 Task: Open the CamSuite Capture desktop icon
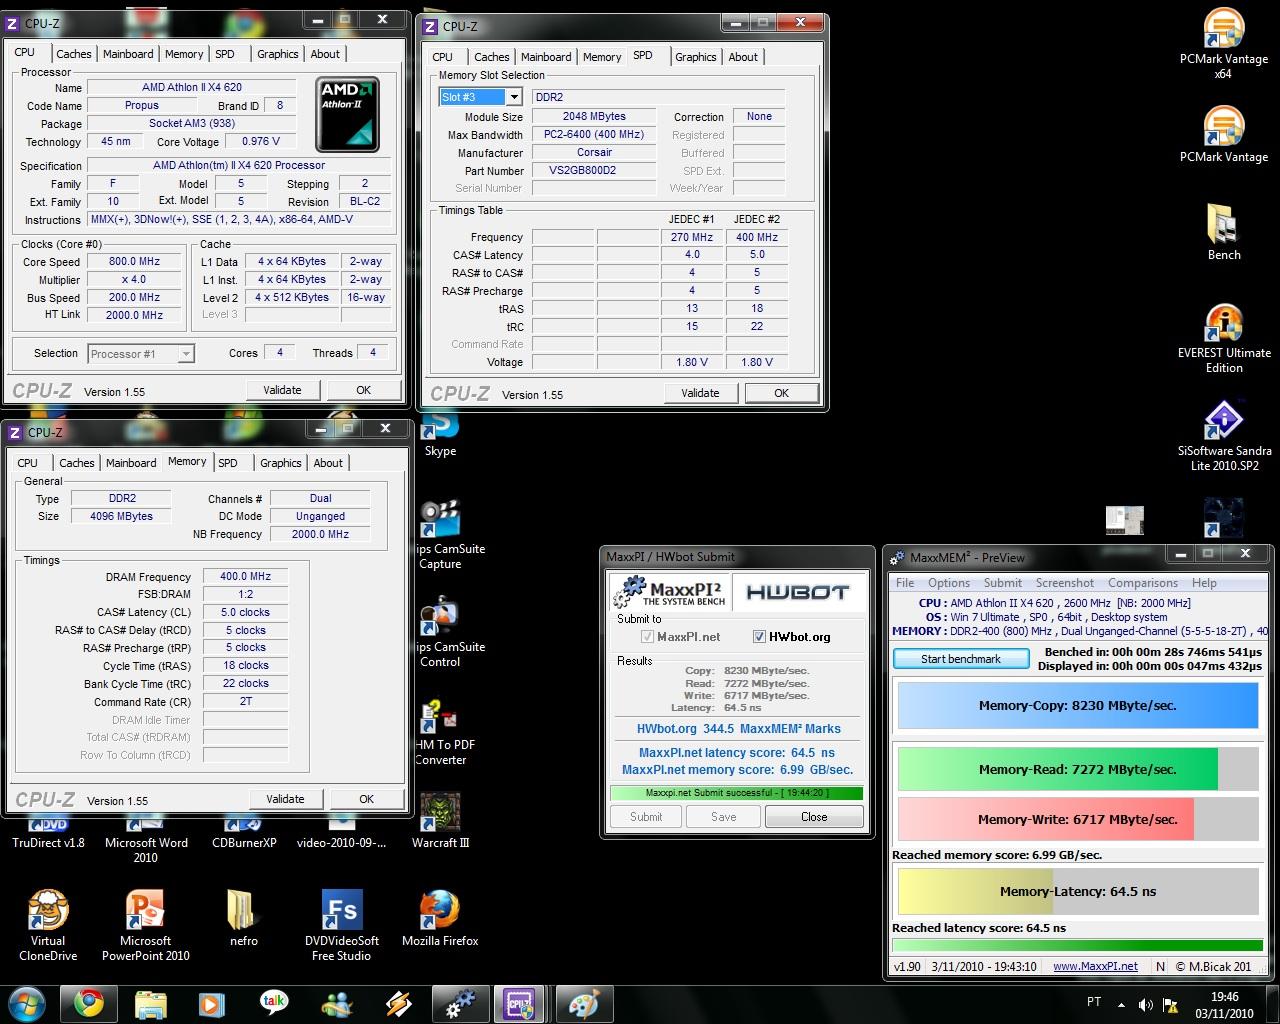[440, 535]
